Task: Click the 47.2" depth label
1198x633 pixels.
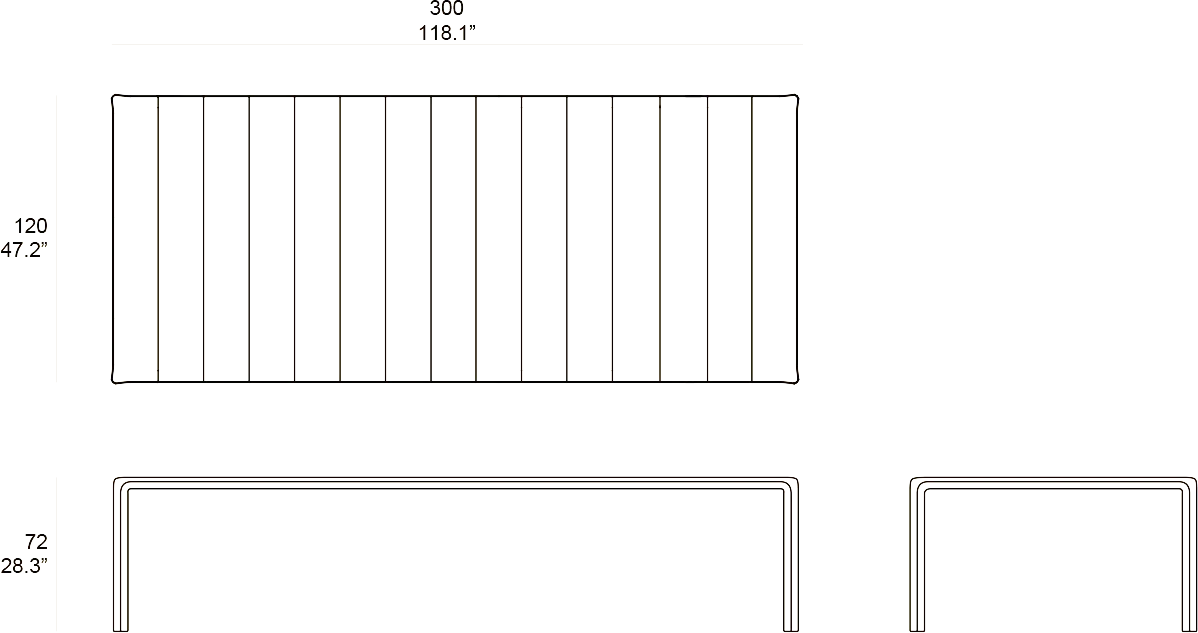Action: 24,250
